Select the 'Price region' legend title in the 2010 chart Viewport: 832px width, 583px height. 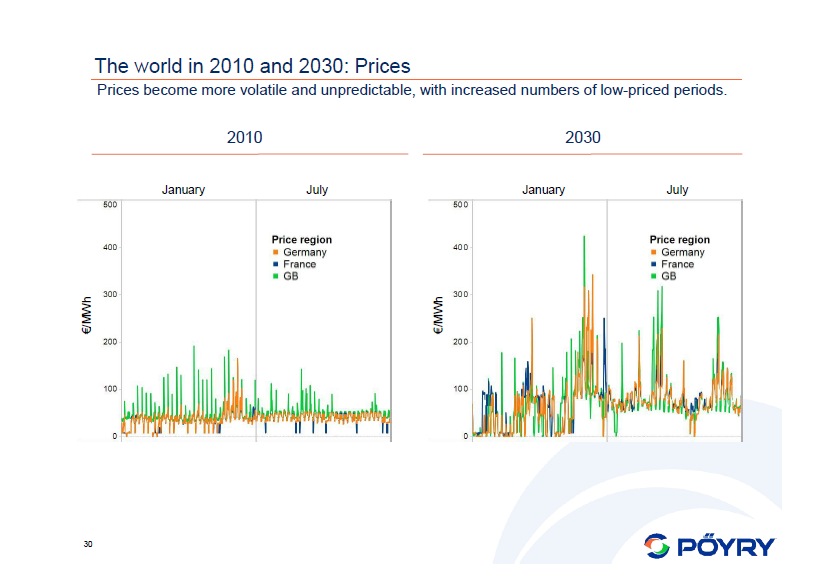(x=301, y=240)
